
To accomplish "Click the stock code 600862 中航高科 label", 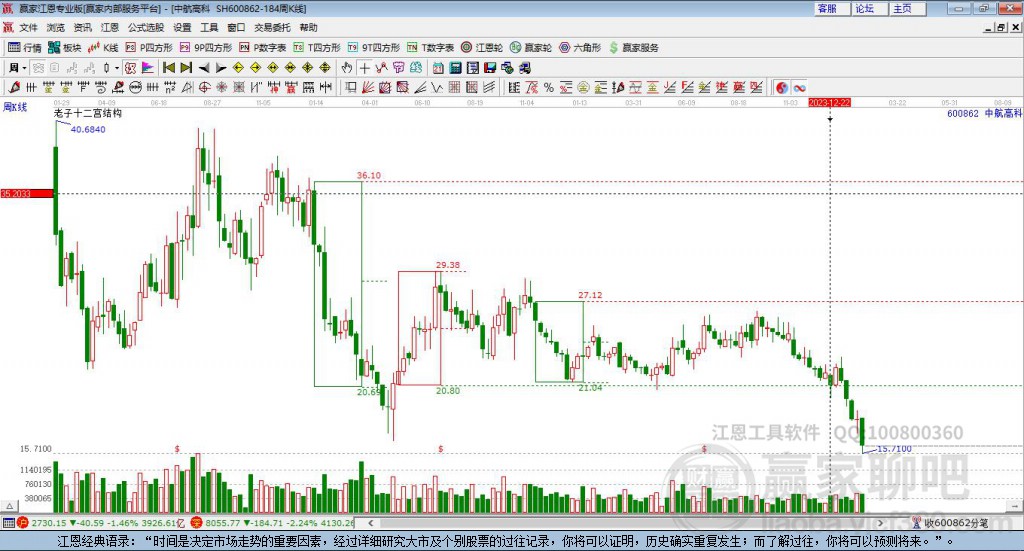I will 984,113.
